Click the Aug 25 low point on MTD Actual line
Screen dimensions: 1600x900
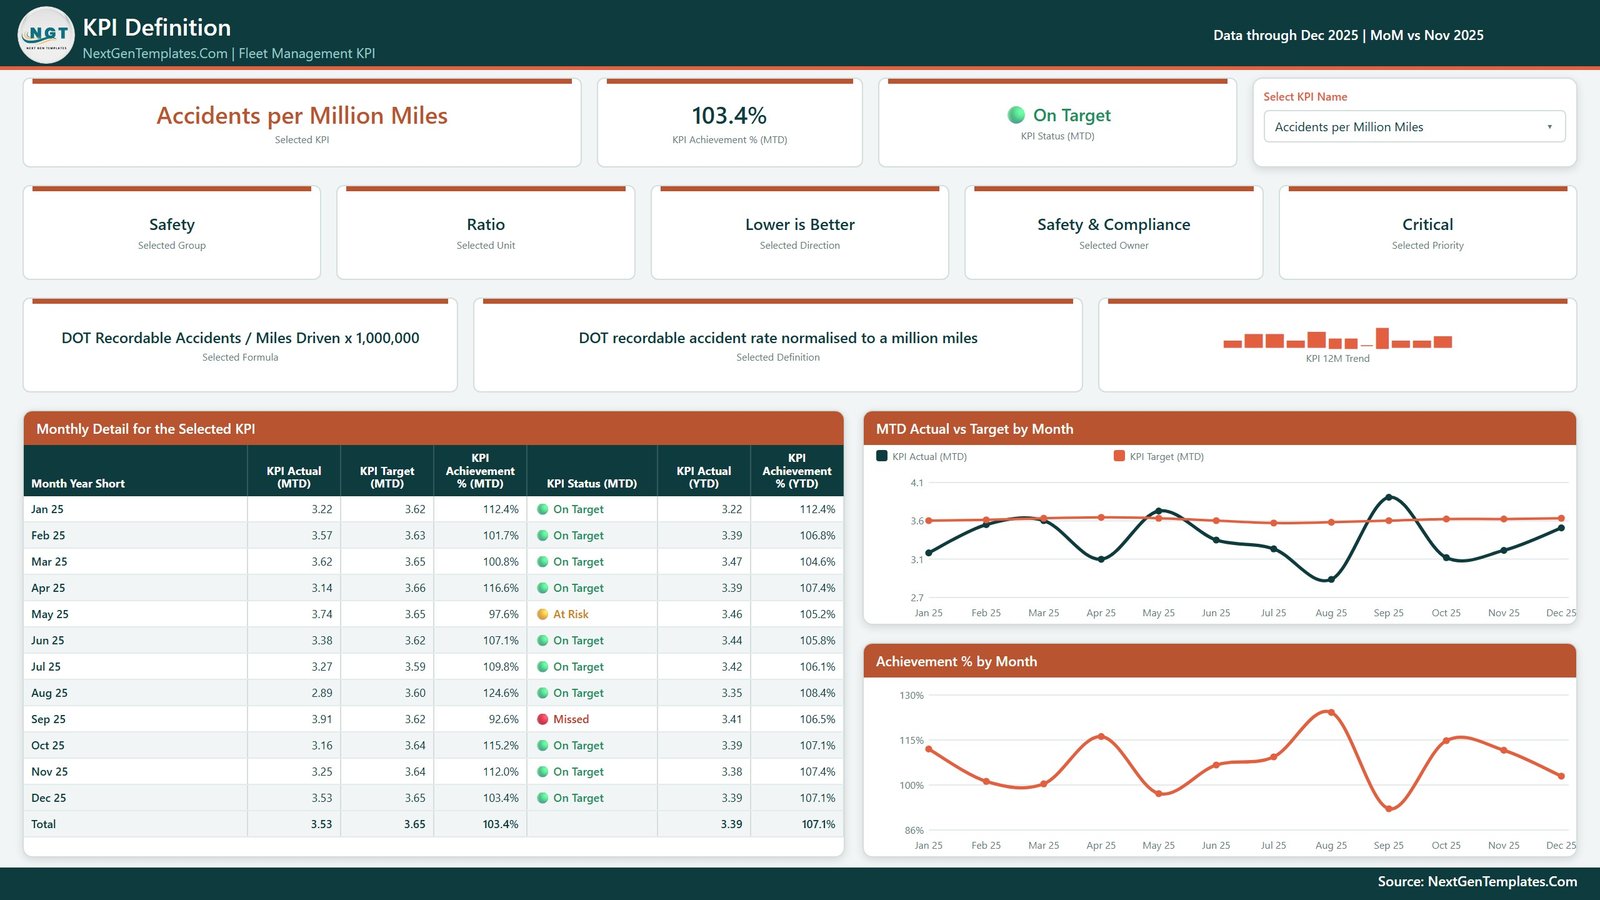[x=1331, y=579]
